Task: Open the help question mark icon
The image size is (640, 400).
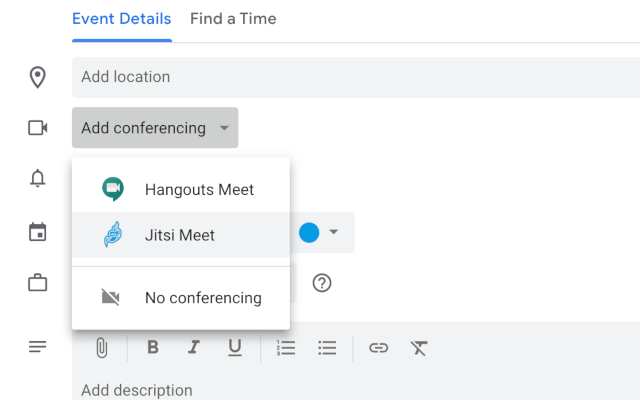Action: [x=322, y=283]
